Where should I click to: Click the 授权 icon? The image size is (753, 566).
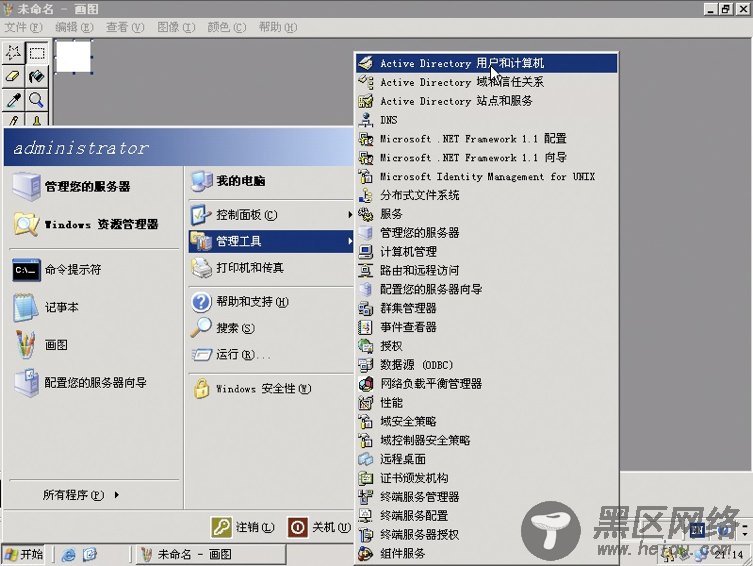[x=365, y=346]
